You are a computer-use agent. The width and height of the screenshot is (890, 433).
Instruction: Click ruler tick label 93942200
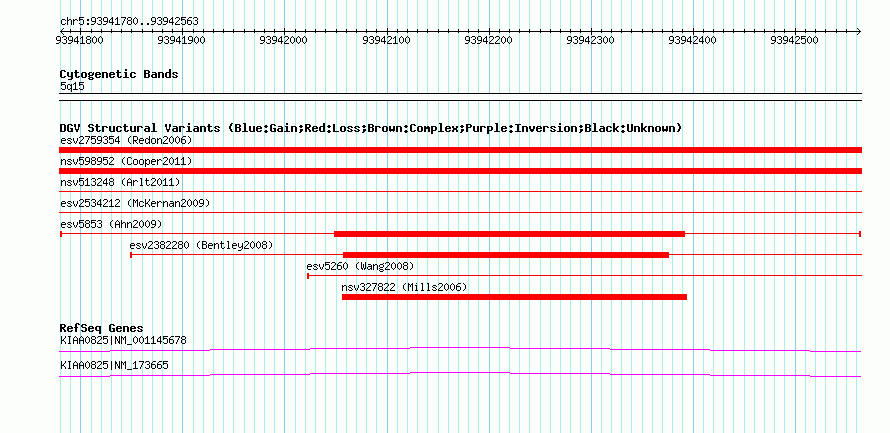[x=489, y=40]
